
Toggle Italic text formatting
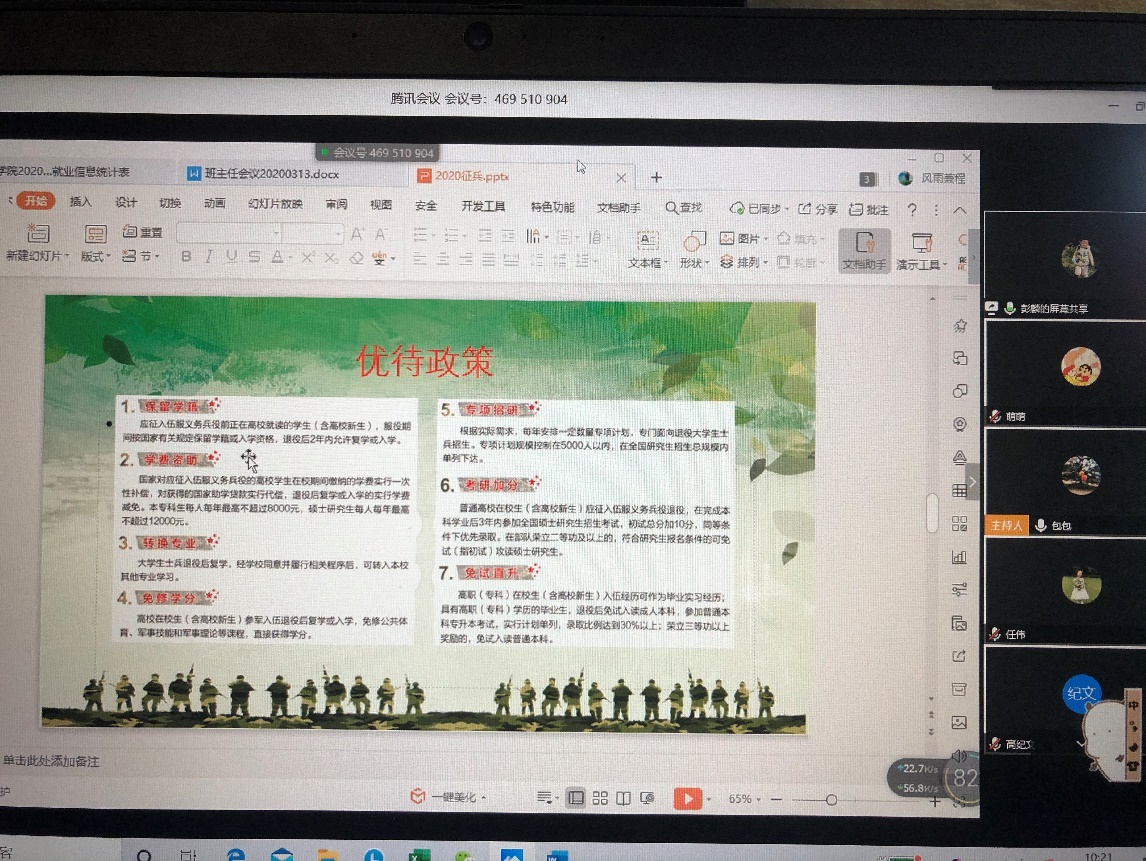tap(209, 258)
